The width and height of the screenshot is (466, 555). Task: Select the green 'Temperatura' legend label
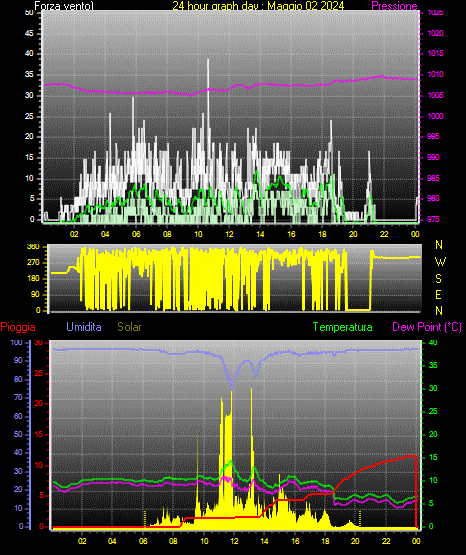343,327
